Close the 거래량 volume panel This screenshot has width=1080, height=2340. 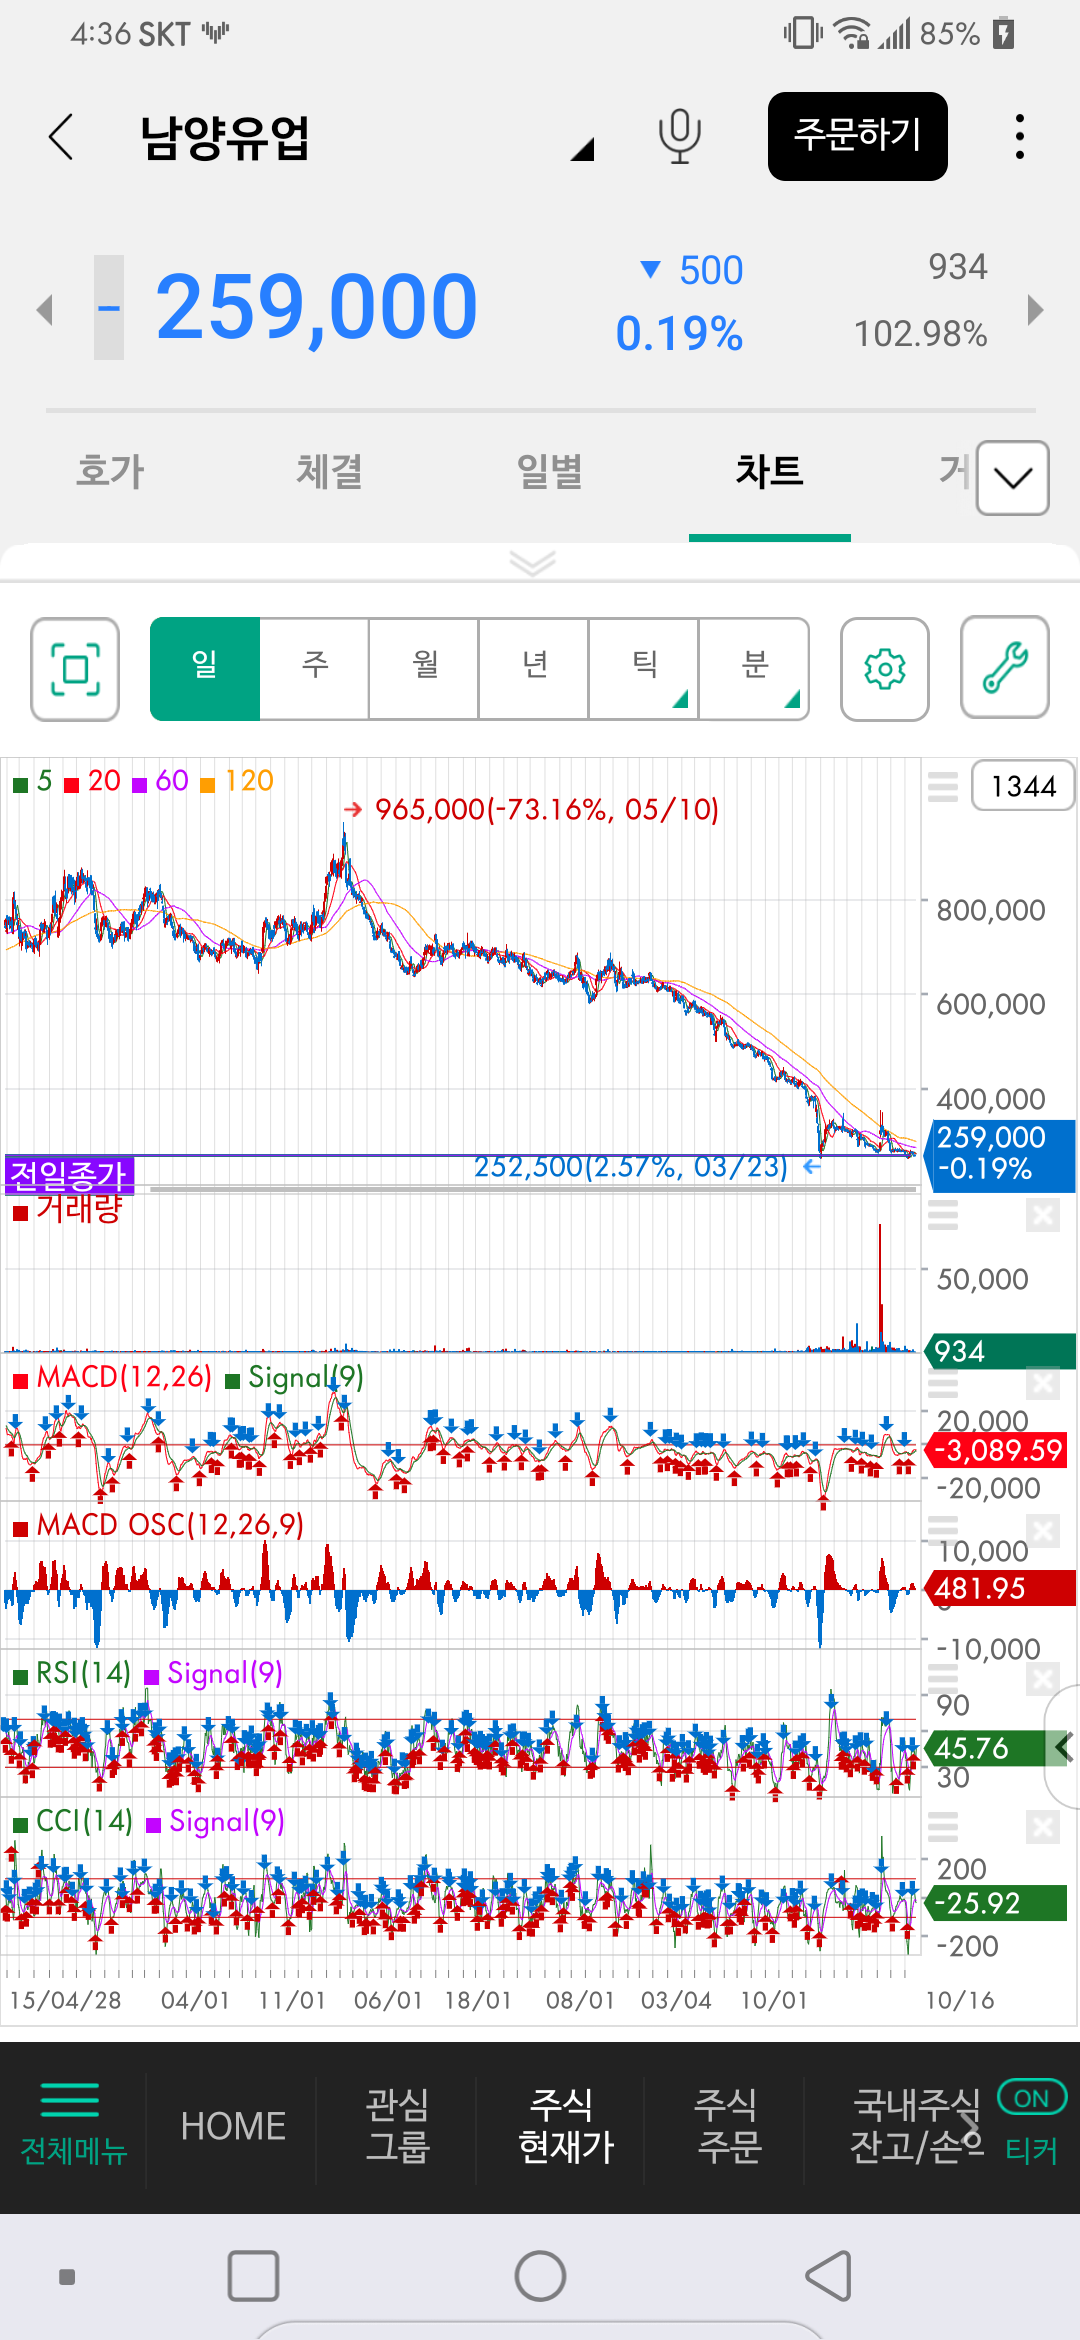point(1042,1216)
